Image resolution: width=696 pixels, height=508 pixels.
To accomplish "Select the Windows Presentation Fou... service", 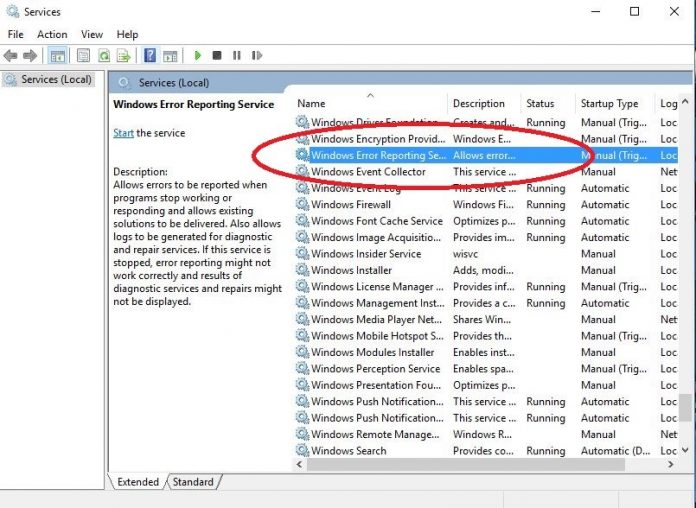I will pyautogui.click(x=376, y=385).
